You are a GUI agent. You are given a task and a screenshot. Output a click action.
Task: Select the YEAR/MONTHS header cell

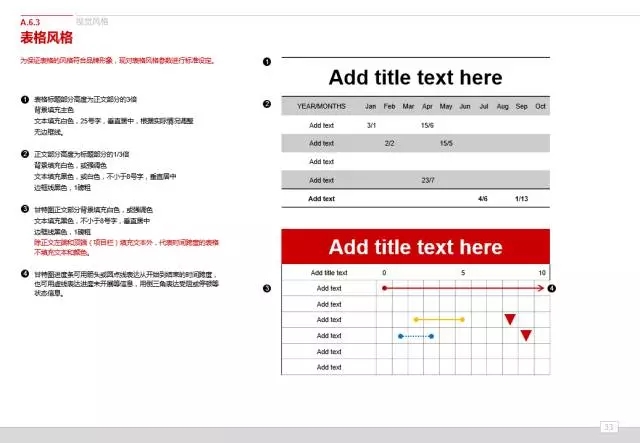321,106
